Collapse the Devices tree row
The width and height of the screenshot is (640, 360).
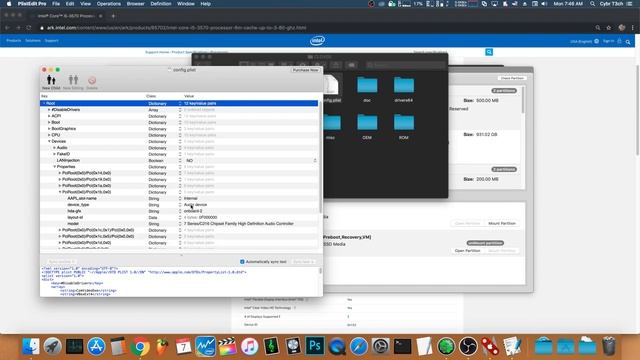[49, 141]
